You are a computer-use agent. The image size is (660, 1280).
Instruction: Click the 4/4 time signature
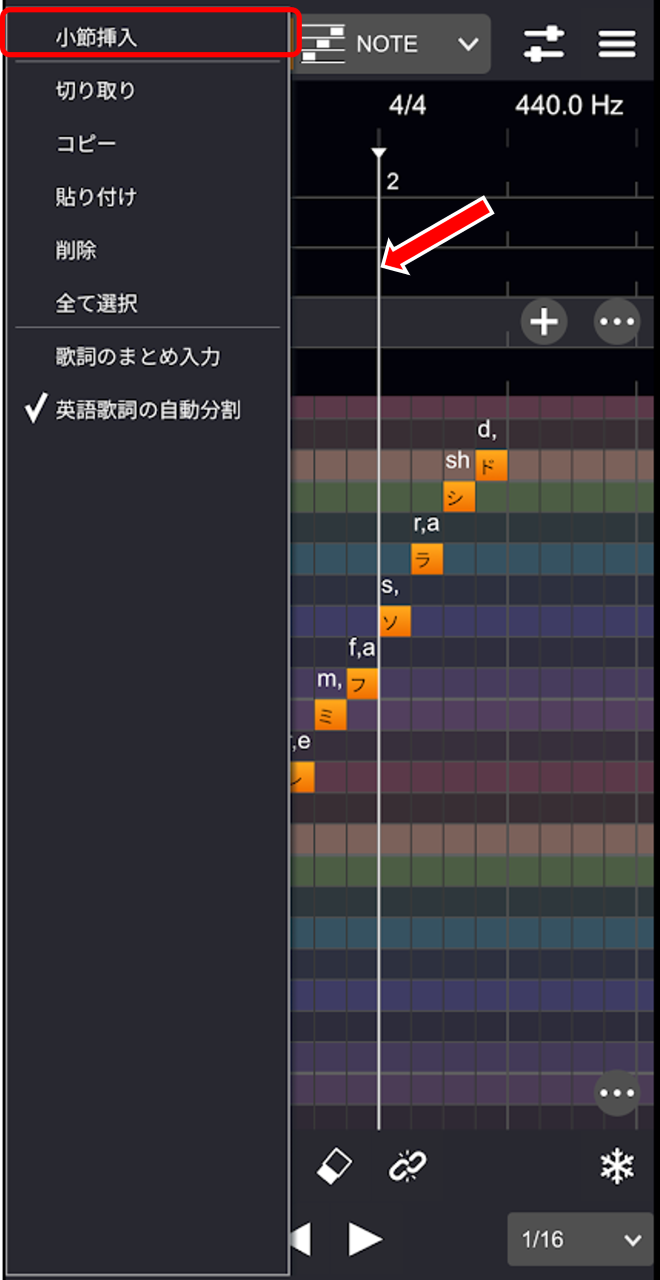408,106
